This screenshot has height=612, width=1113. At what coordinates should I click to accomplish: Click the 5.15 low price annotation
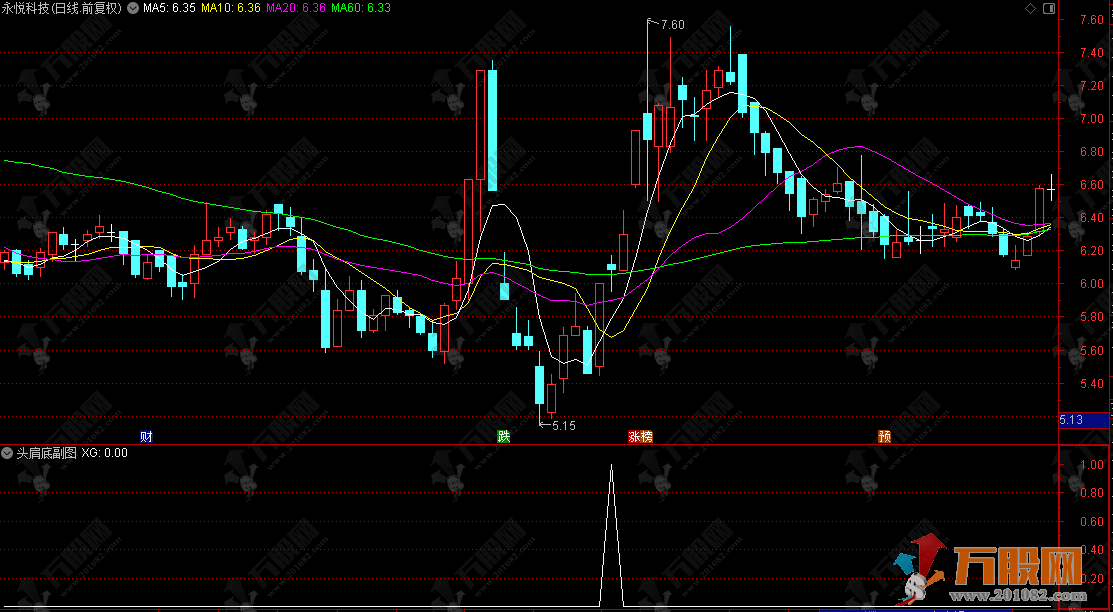coord(563,426)
